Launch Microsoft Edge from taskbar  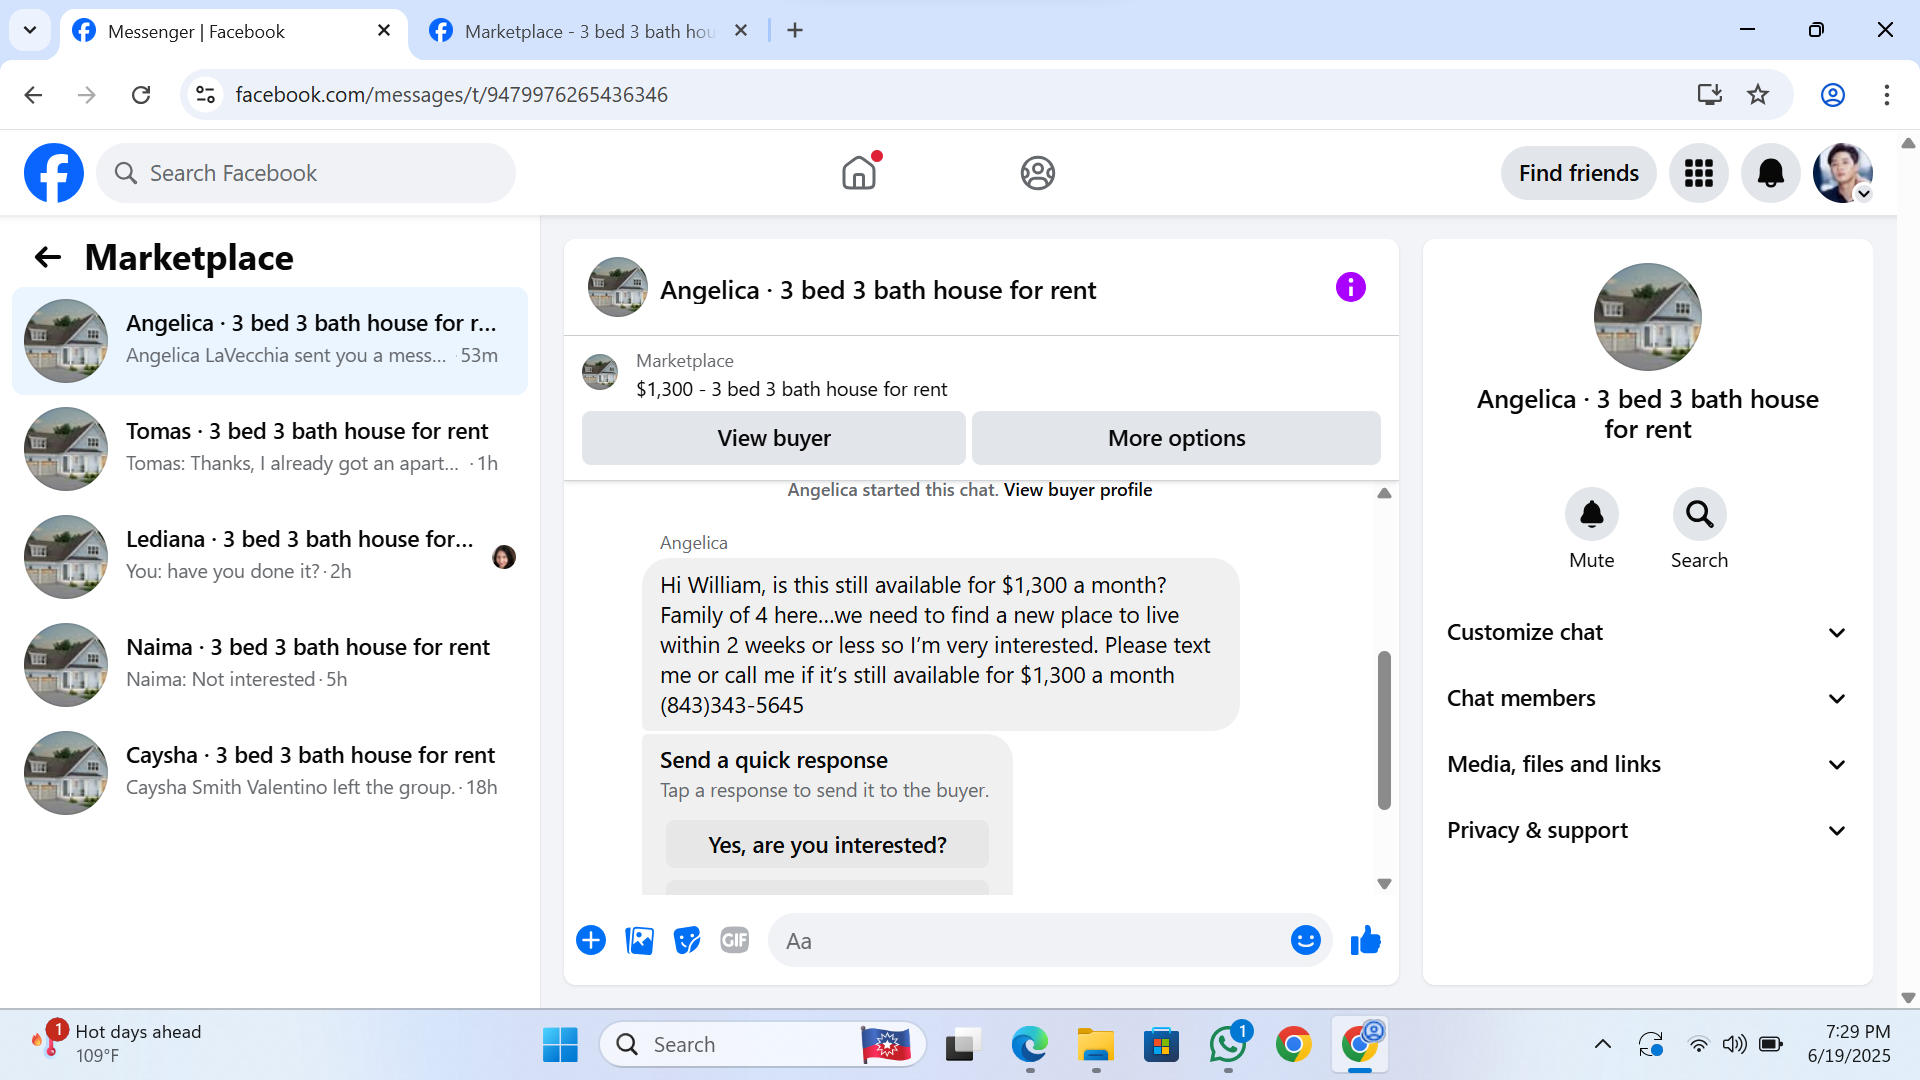(x=1029, y=1045)
